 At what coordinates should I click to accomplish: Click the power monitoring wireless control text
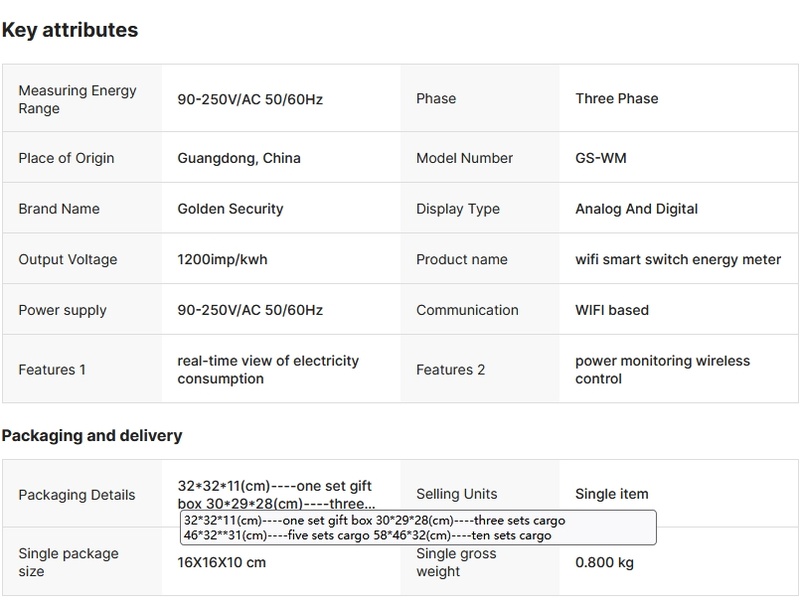(x=662, y=370)
